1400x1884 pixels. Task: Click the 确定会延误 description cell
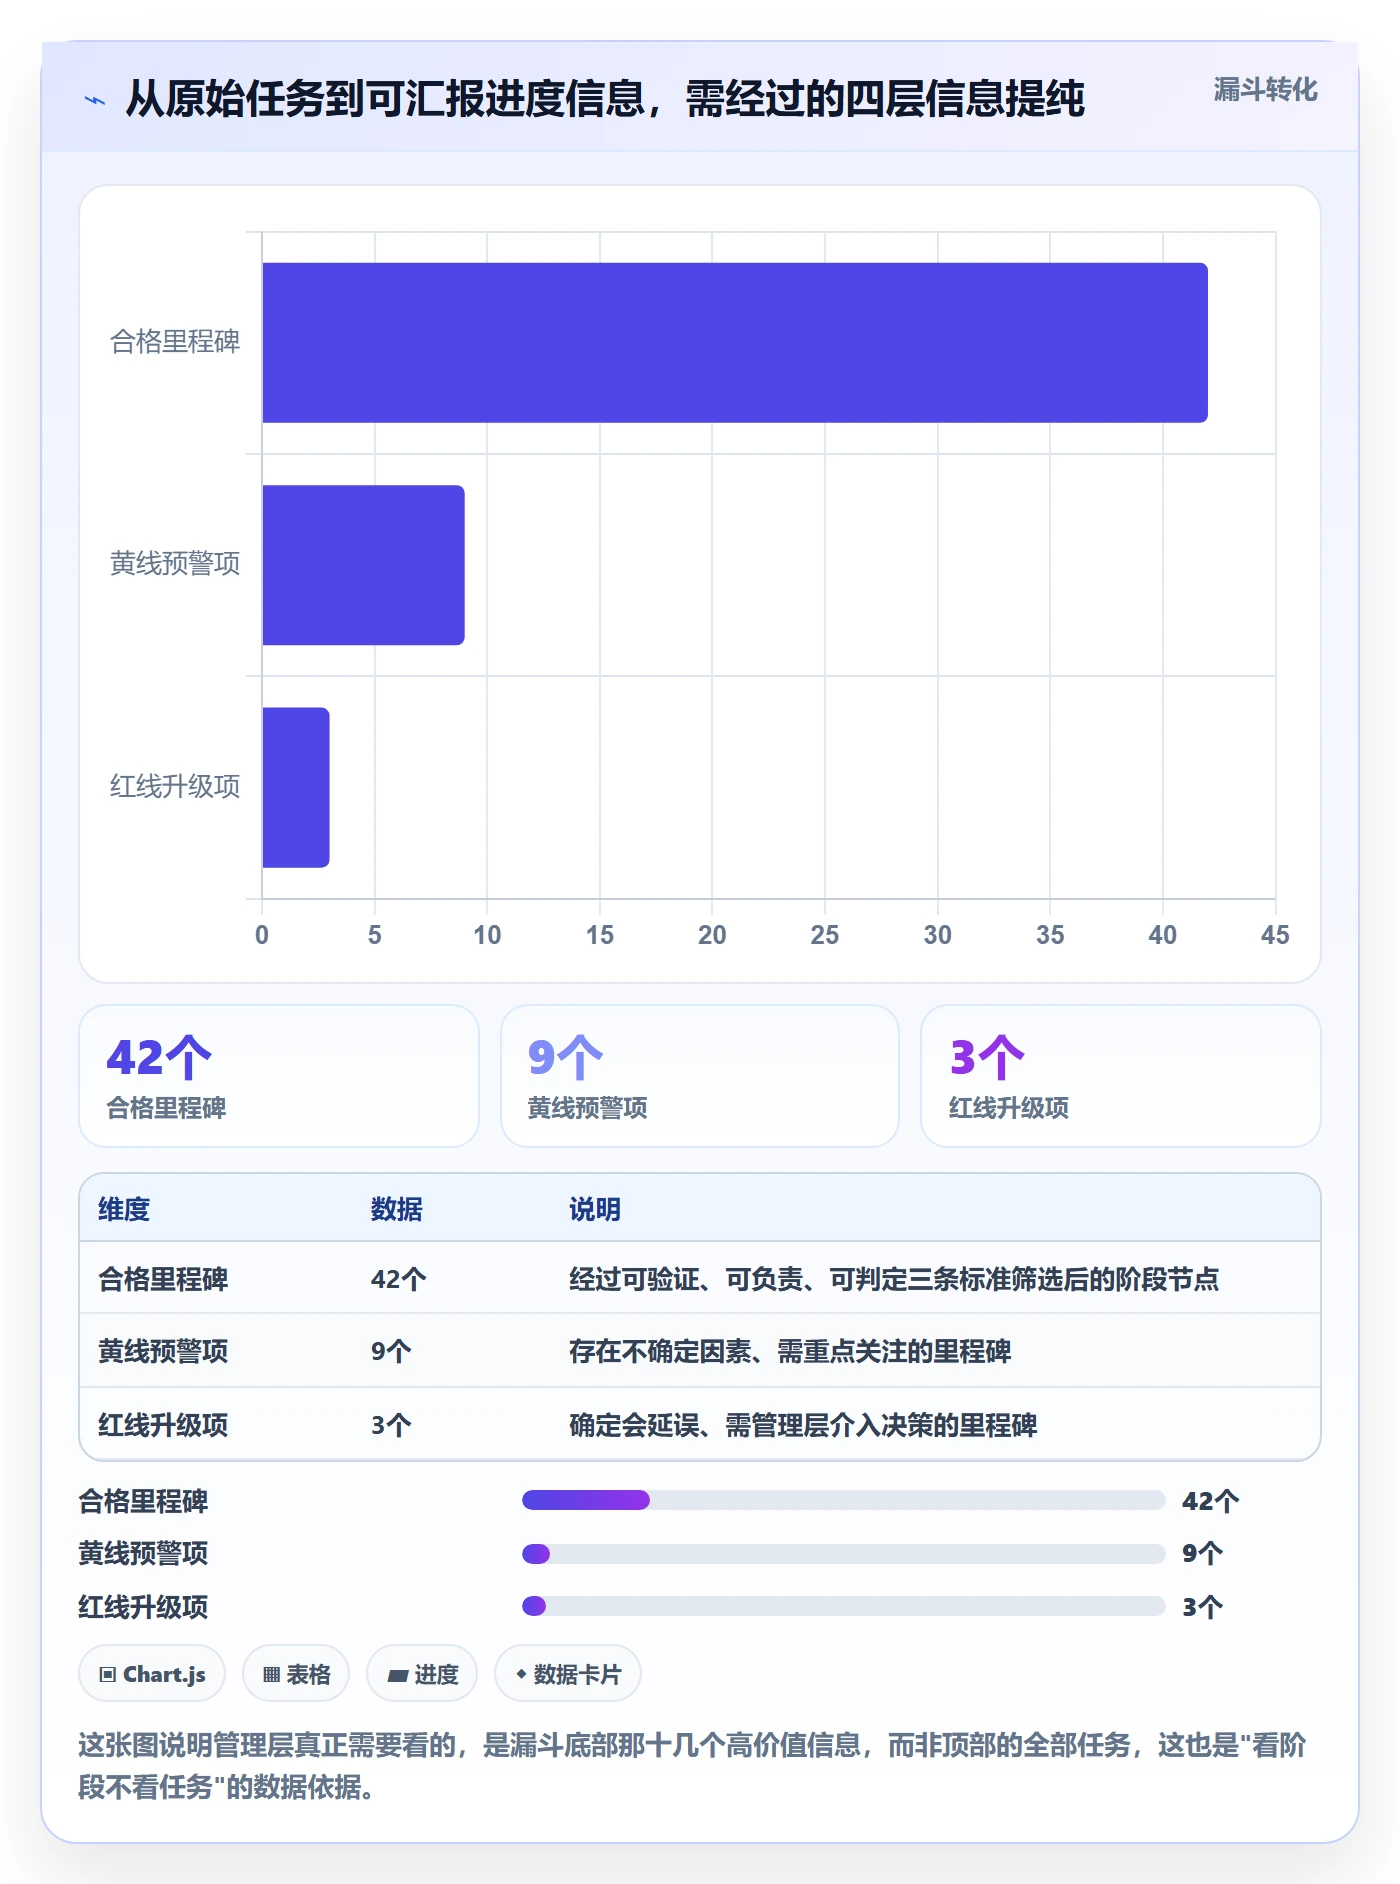pos(803,1425)
